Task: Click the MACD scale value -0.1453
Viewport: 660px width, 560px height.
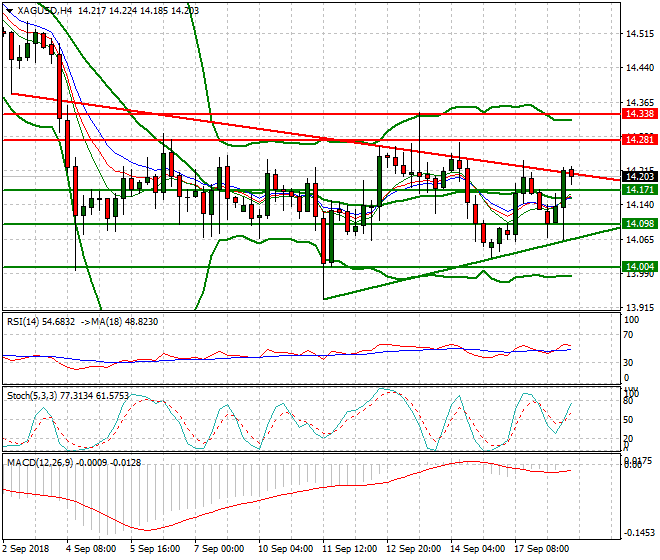Action: coord(639,533)
